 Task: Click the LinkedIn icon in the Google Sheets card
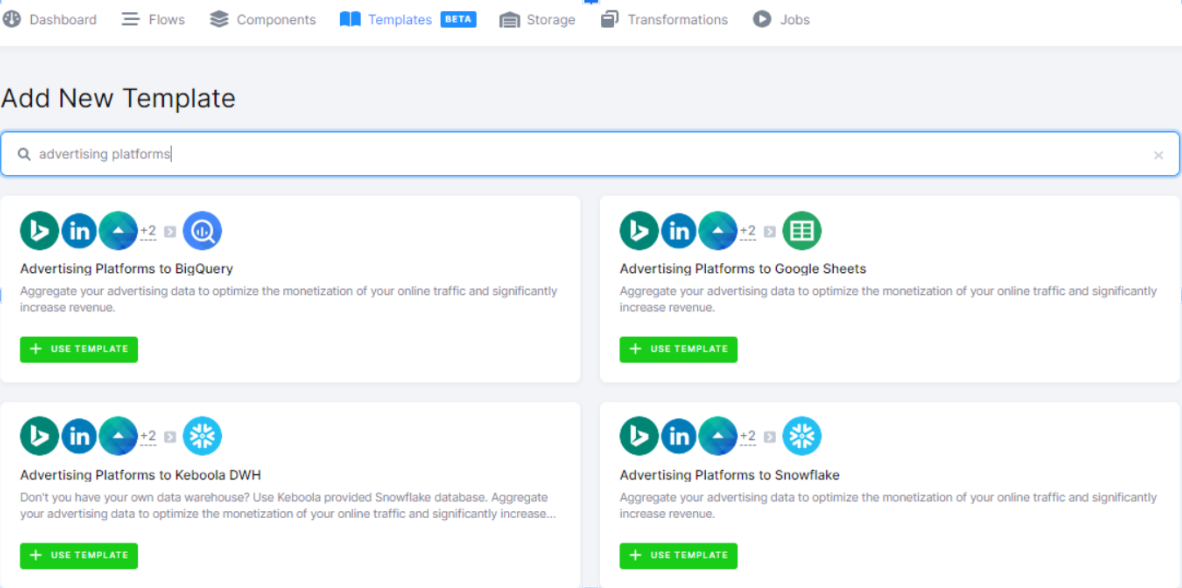679,231
